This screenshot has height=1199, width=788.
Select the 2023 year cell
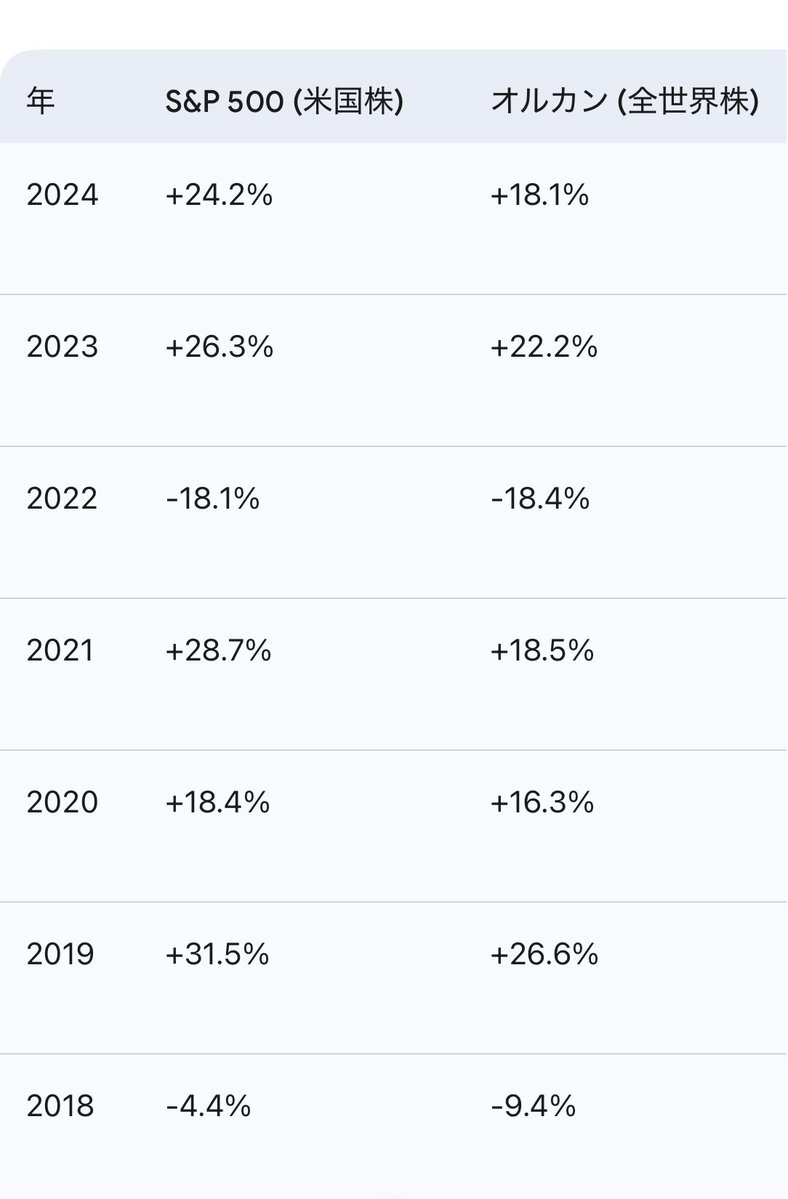click(62, 347)
